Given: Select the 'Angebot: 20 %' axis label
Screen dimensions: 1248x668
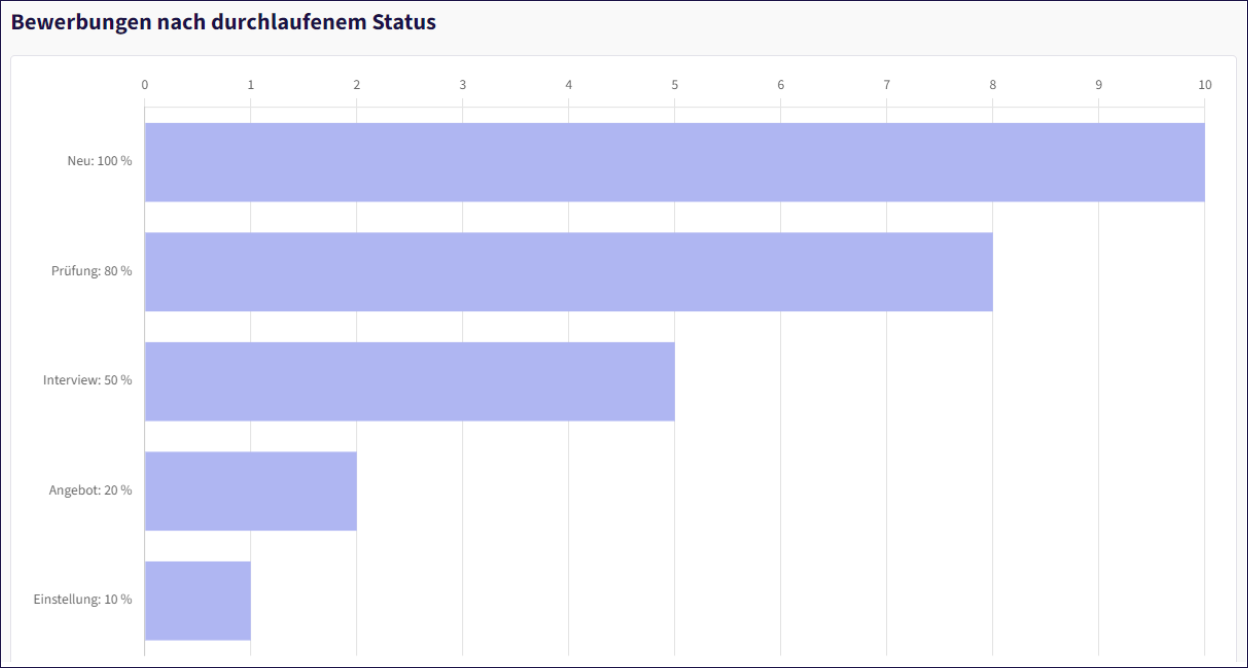Looking at the screenshot, I should 91,491.
